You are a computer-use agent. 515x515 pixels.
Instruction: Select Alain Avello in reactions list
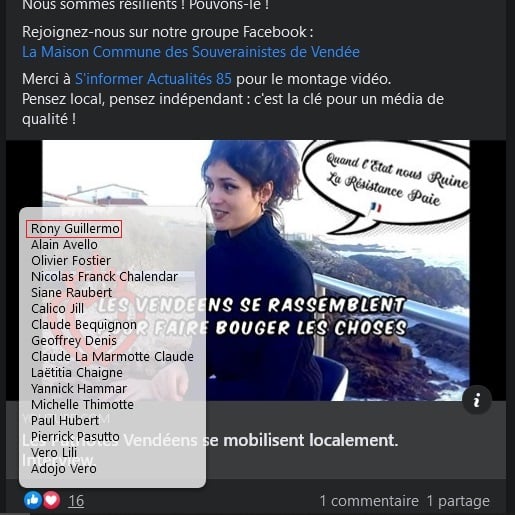[64, 245]
